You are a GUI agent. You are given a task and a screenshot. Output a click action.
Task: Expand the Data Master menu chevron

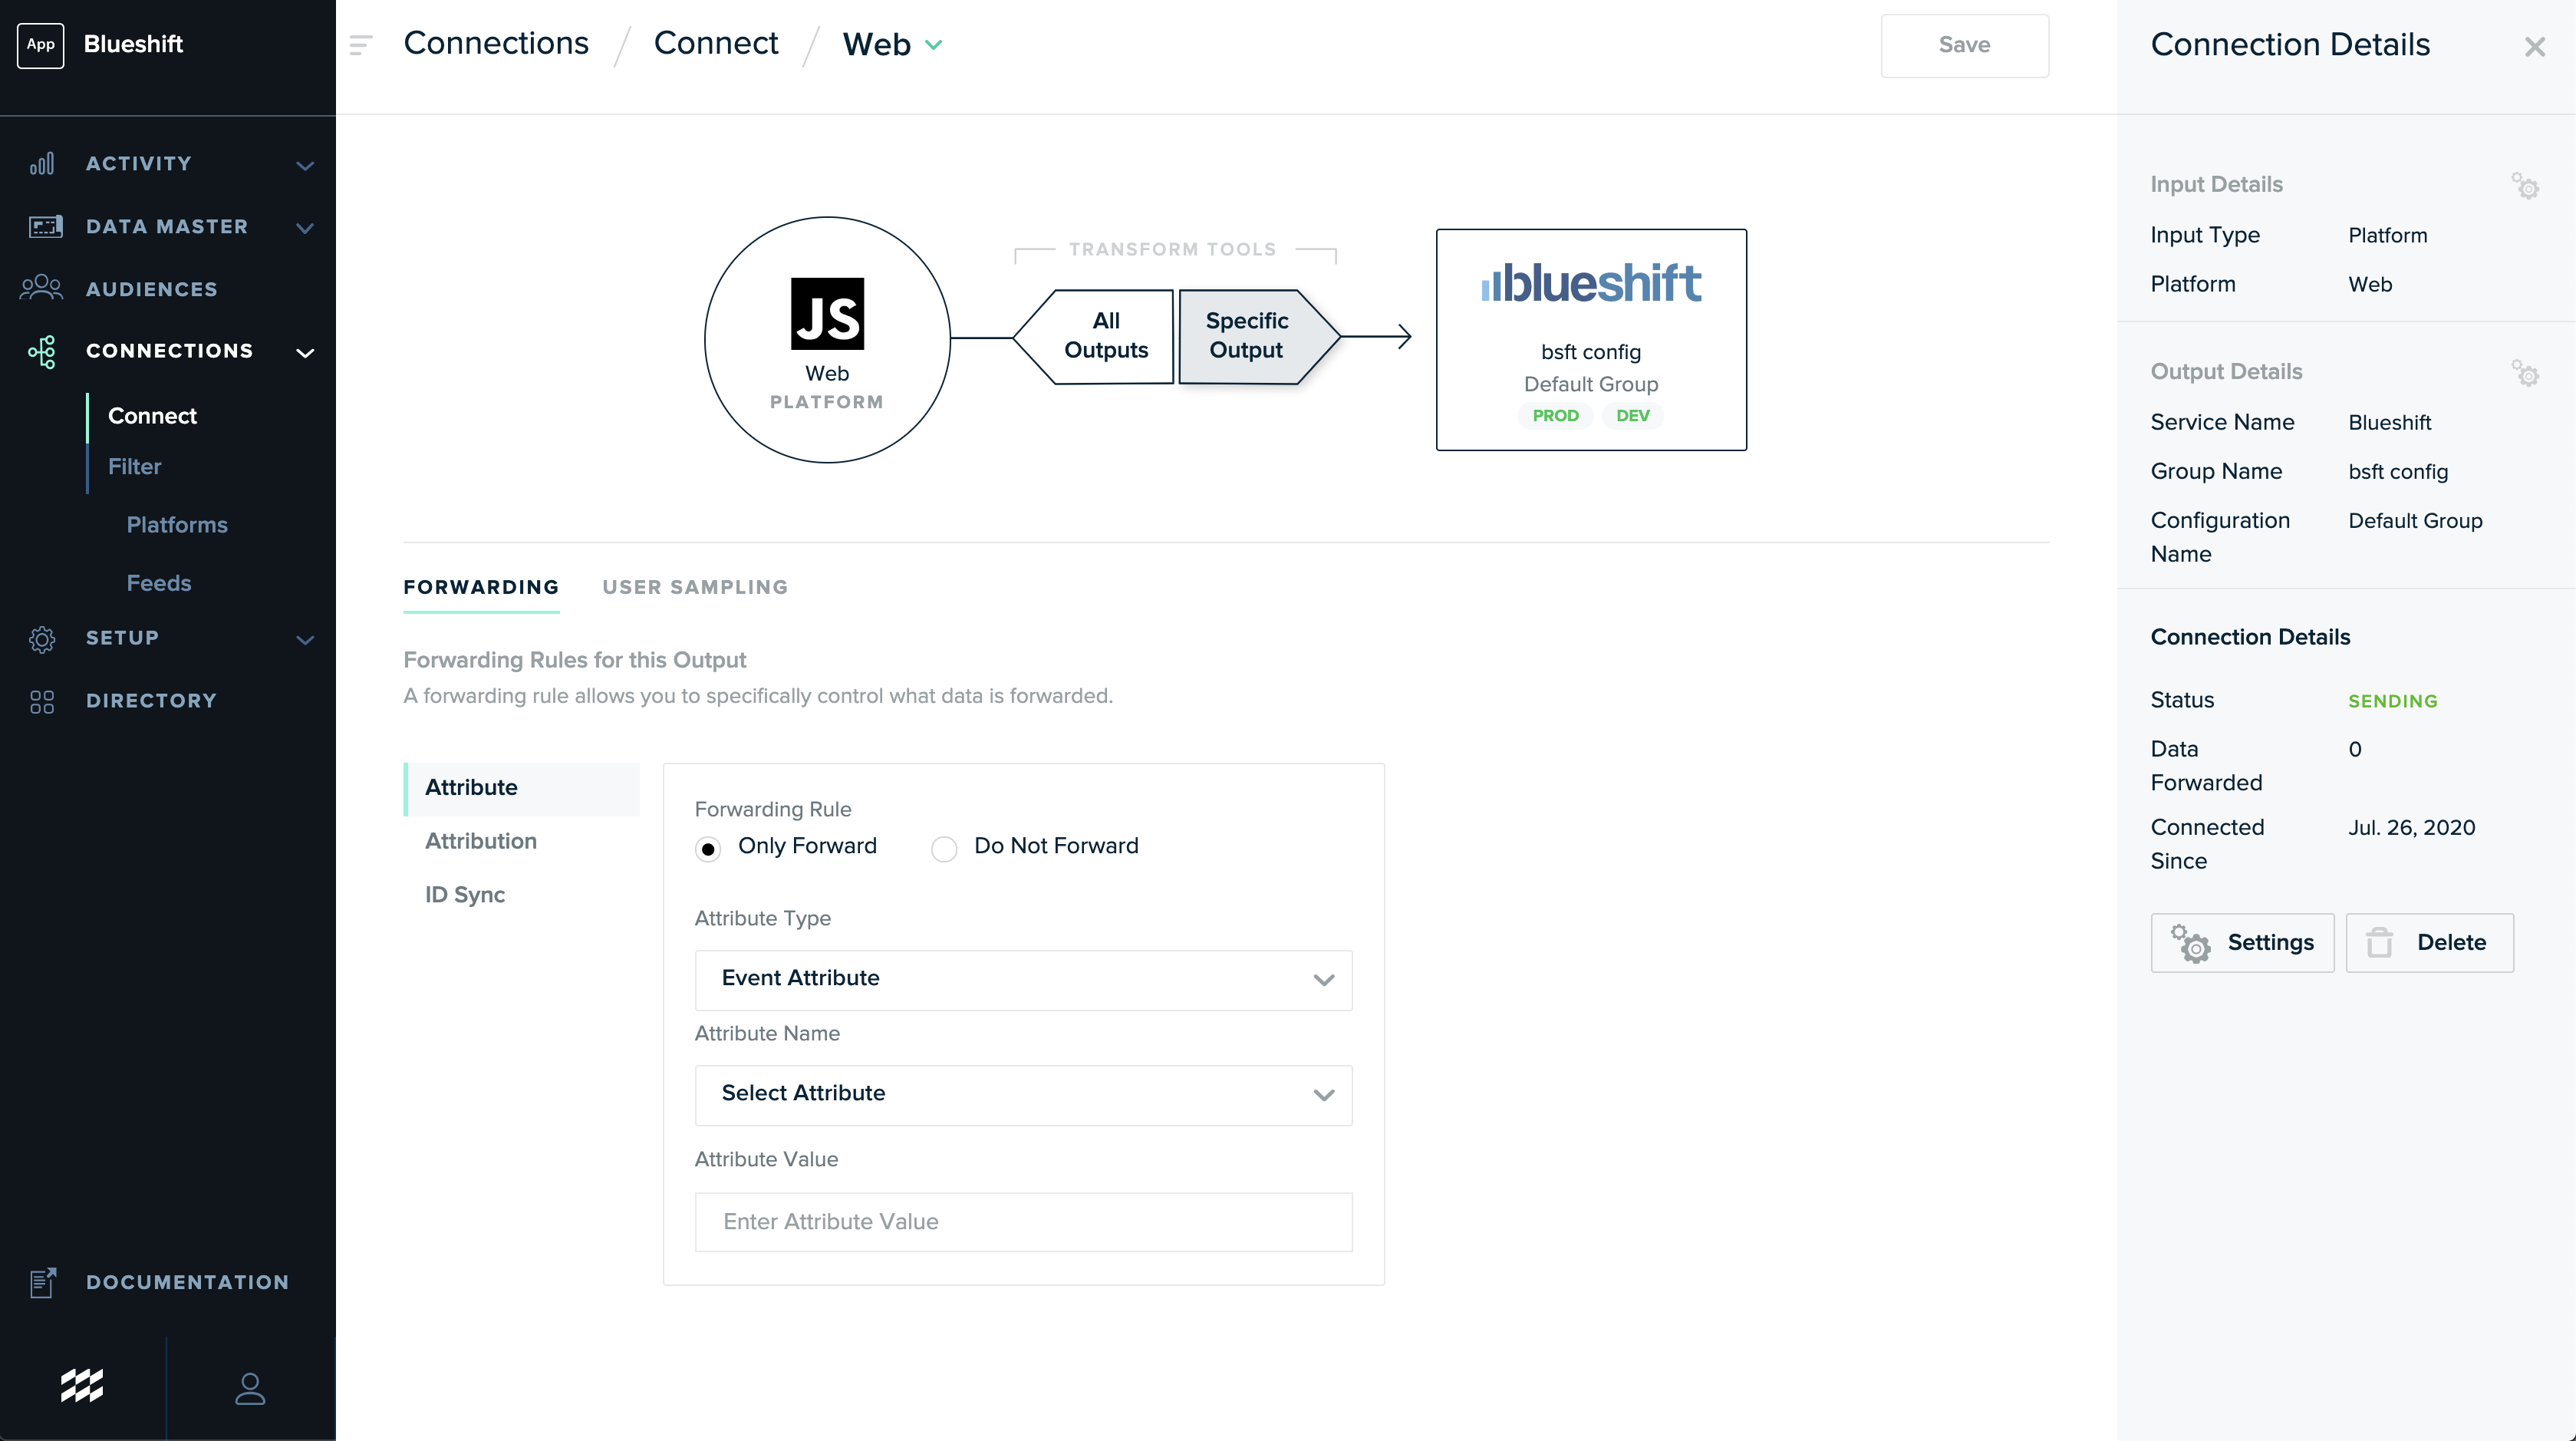click(x=305, y=228)
